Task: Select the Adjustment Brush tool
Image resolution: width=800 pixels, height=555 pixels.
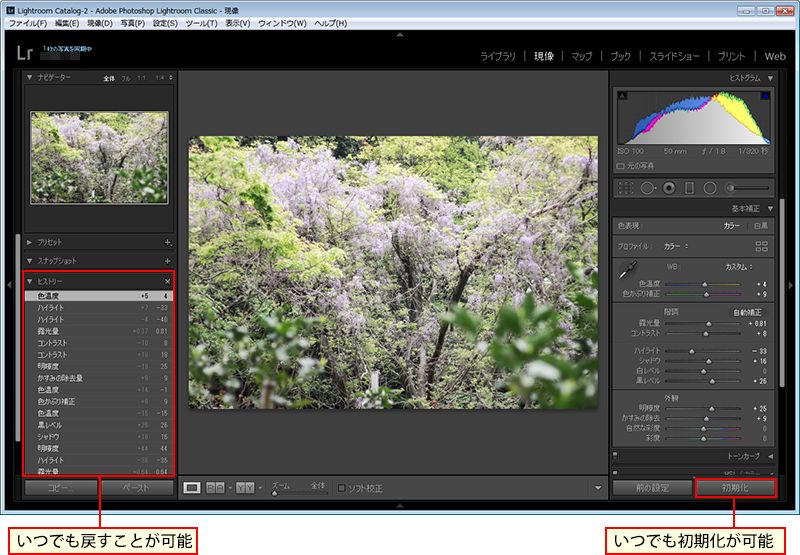Action: click(748, 188)
